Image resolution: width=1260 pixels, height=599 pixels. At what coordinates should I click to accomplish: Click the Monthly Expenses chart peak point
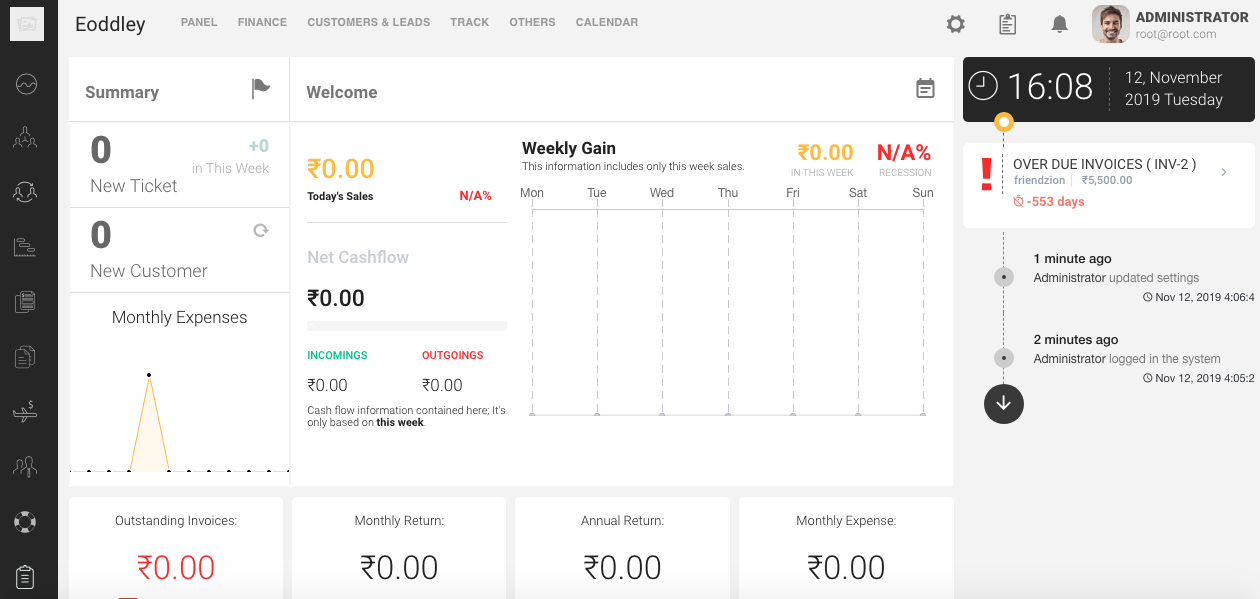point(149,375)
